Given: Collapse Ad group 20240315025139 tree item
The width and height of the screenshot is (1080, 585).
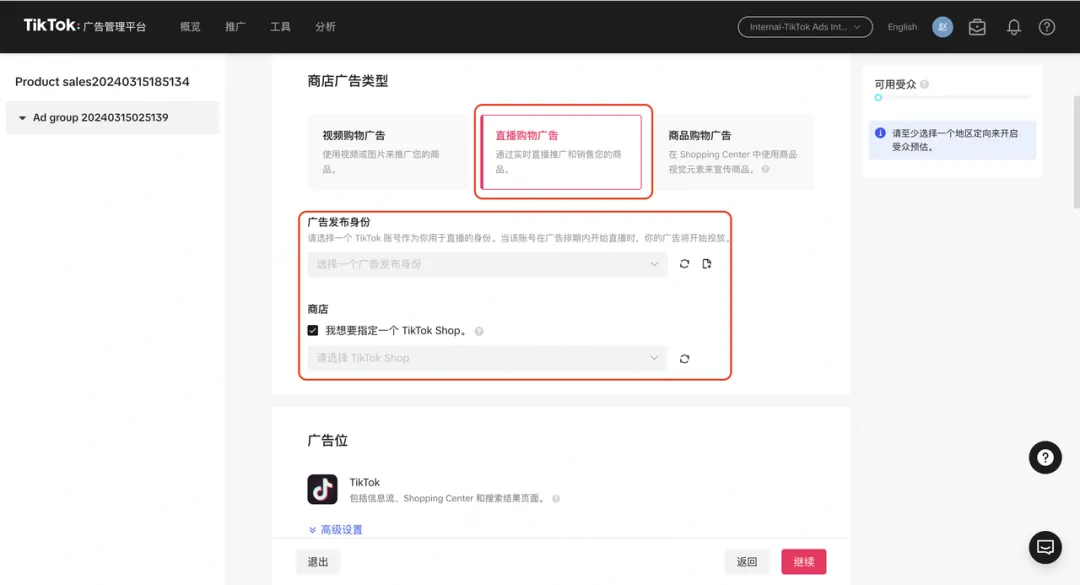Looking at the screenshot, I should point(22,118).
